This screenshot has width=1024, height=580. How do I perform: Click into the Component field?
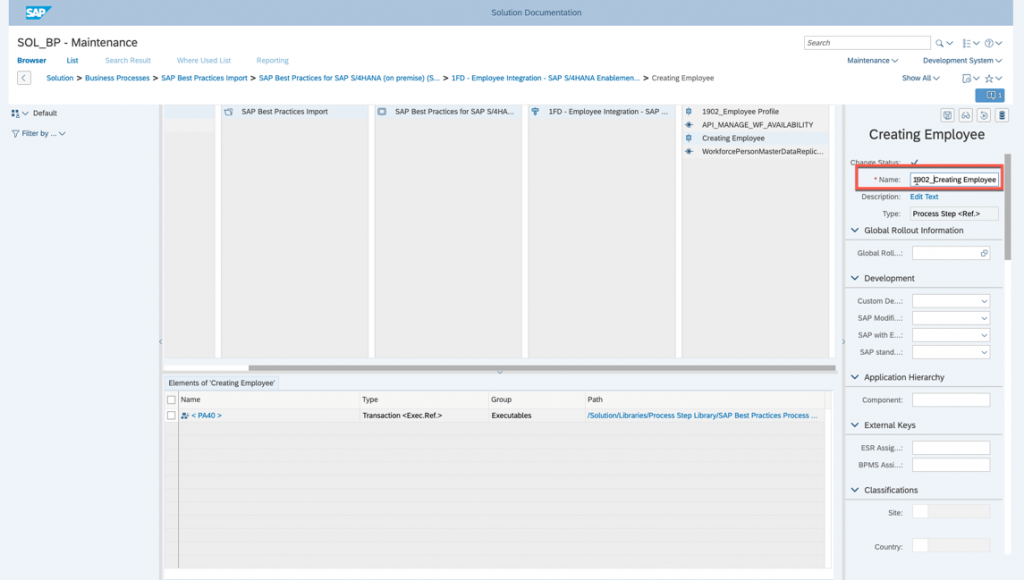(x=951, y=400)
